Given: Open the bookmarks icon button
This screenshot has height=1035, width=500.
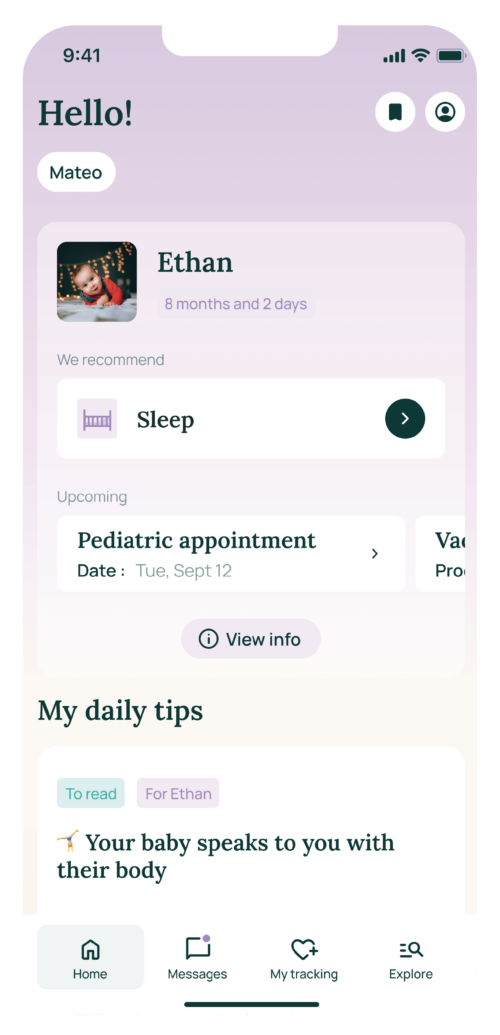Looking at the screenshot, I should pos(395,112).
